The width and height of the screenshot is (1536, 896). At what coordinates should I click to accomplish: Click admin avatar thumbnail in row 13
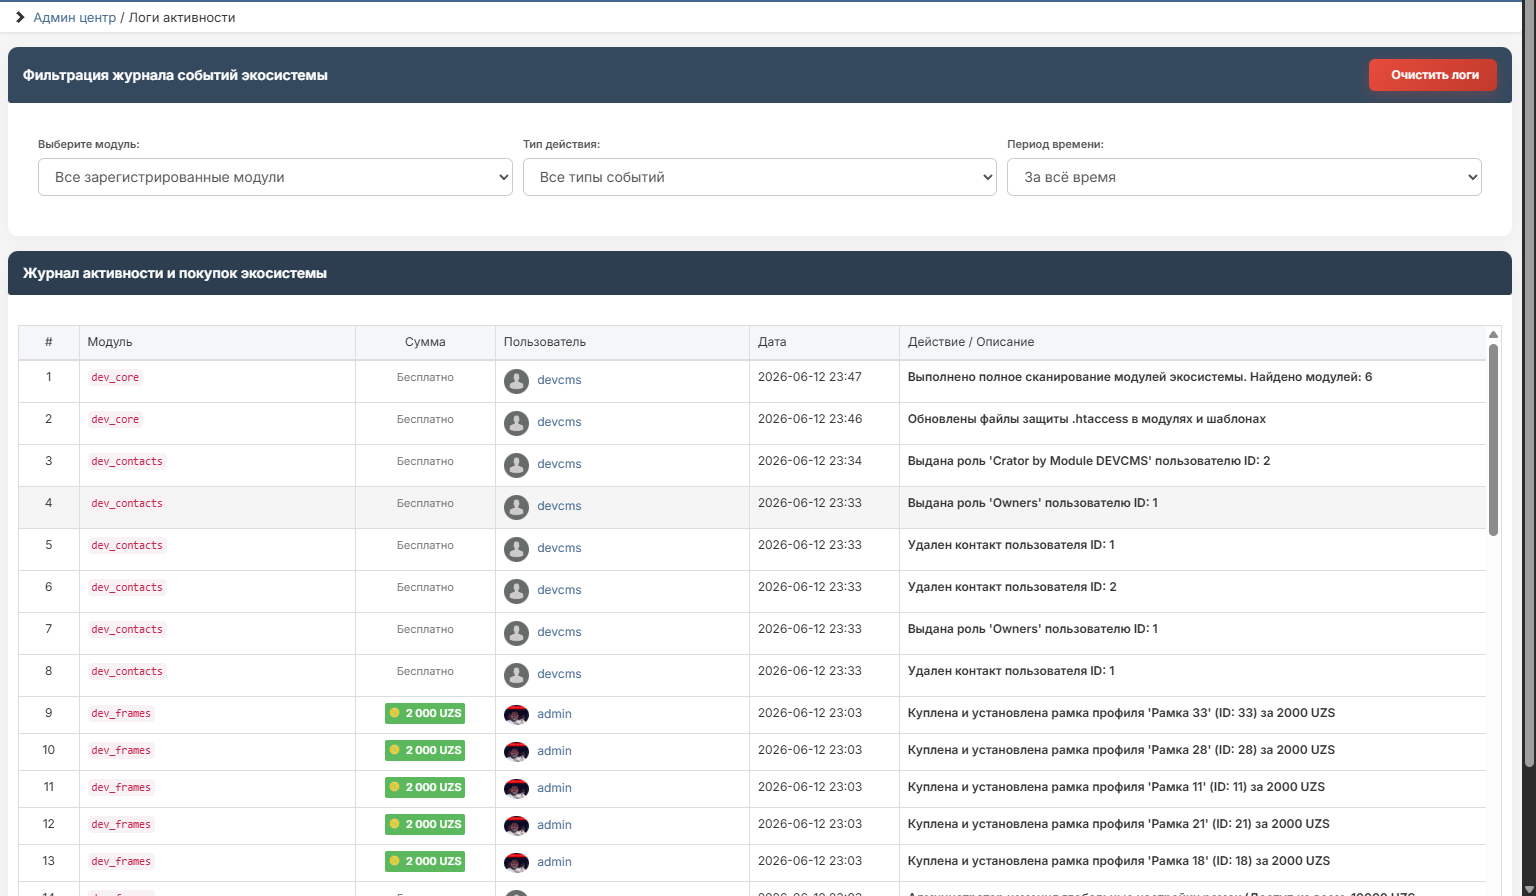coord(516,862)
